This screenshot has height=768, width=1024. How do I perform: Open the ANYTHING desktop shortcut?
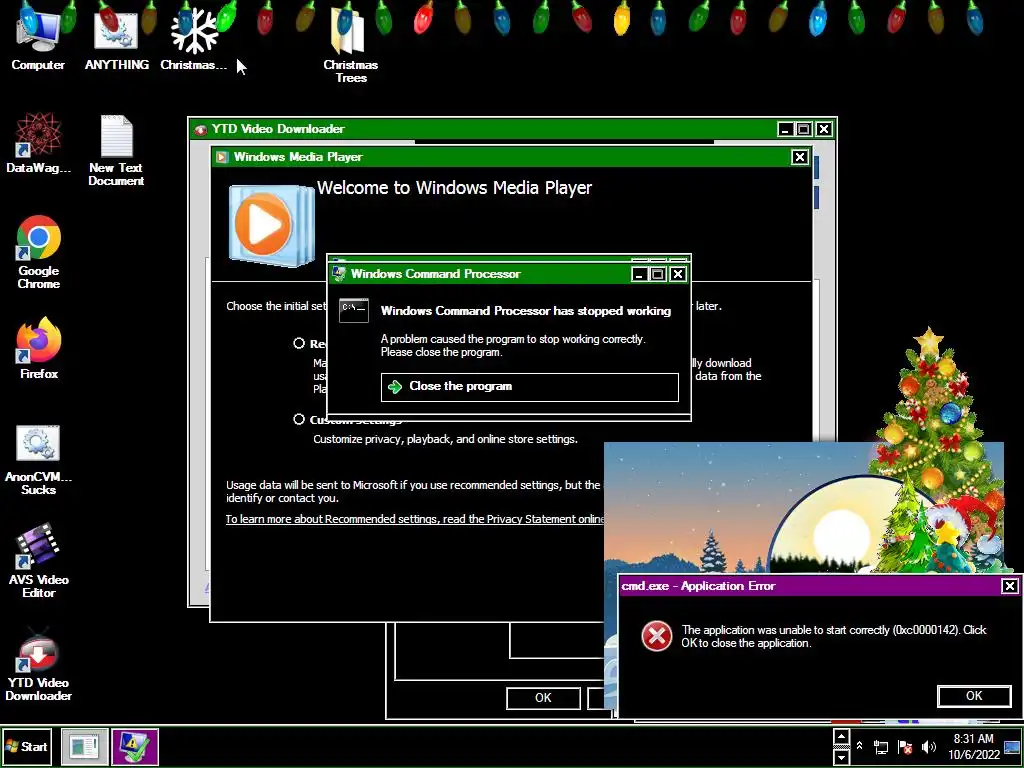[116, 38]
